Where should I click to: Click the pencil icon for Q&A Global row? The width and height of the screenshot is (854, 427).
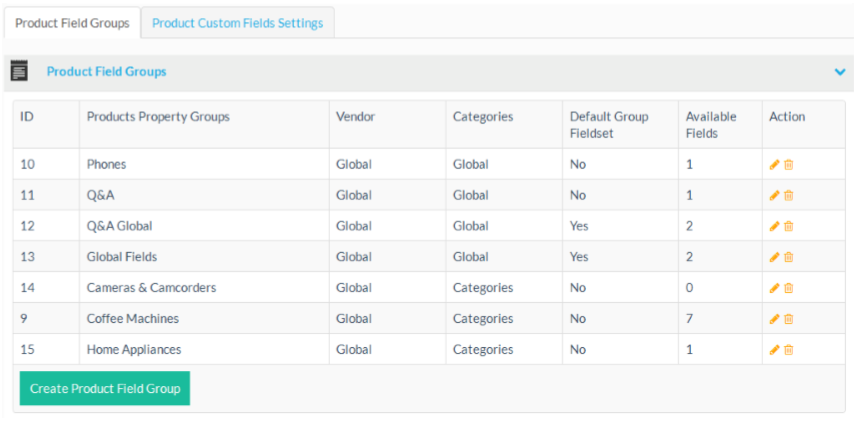(x=774, y=227)
